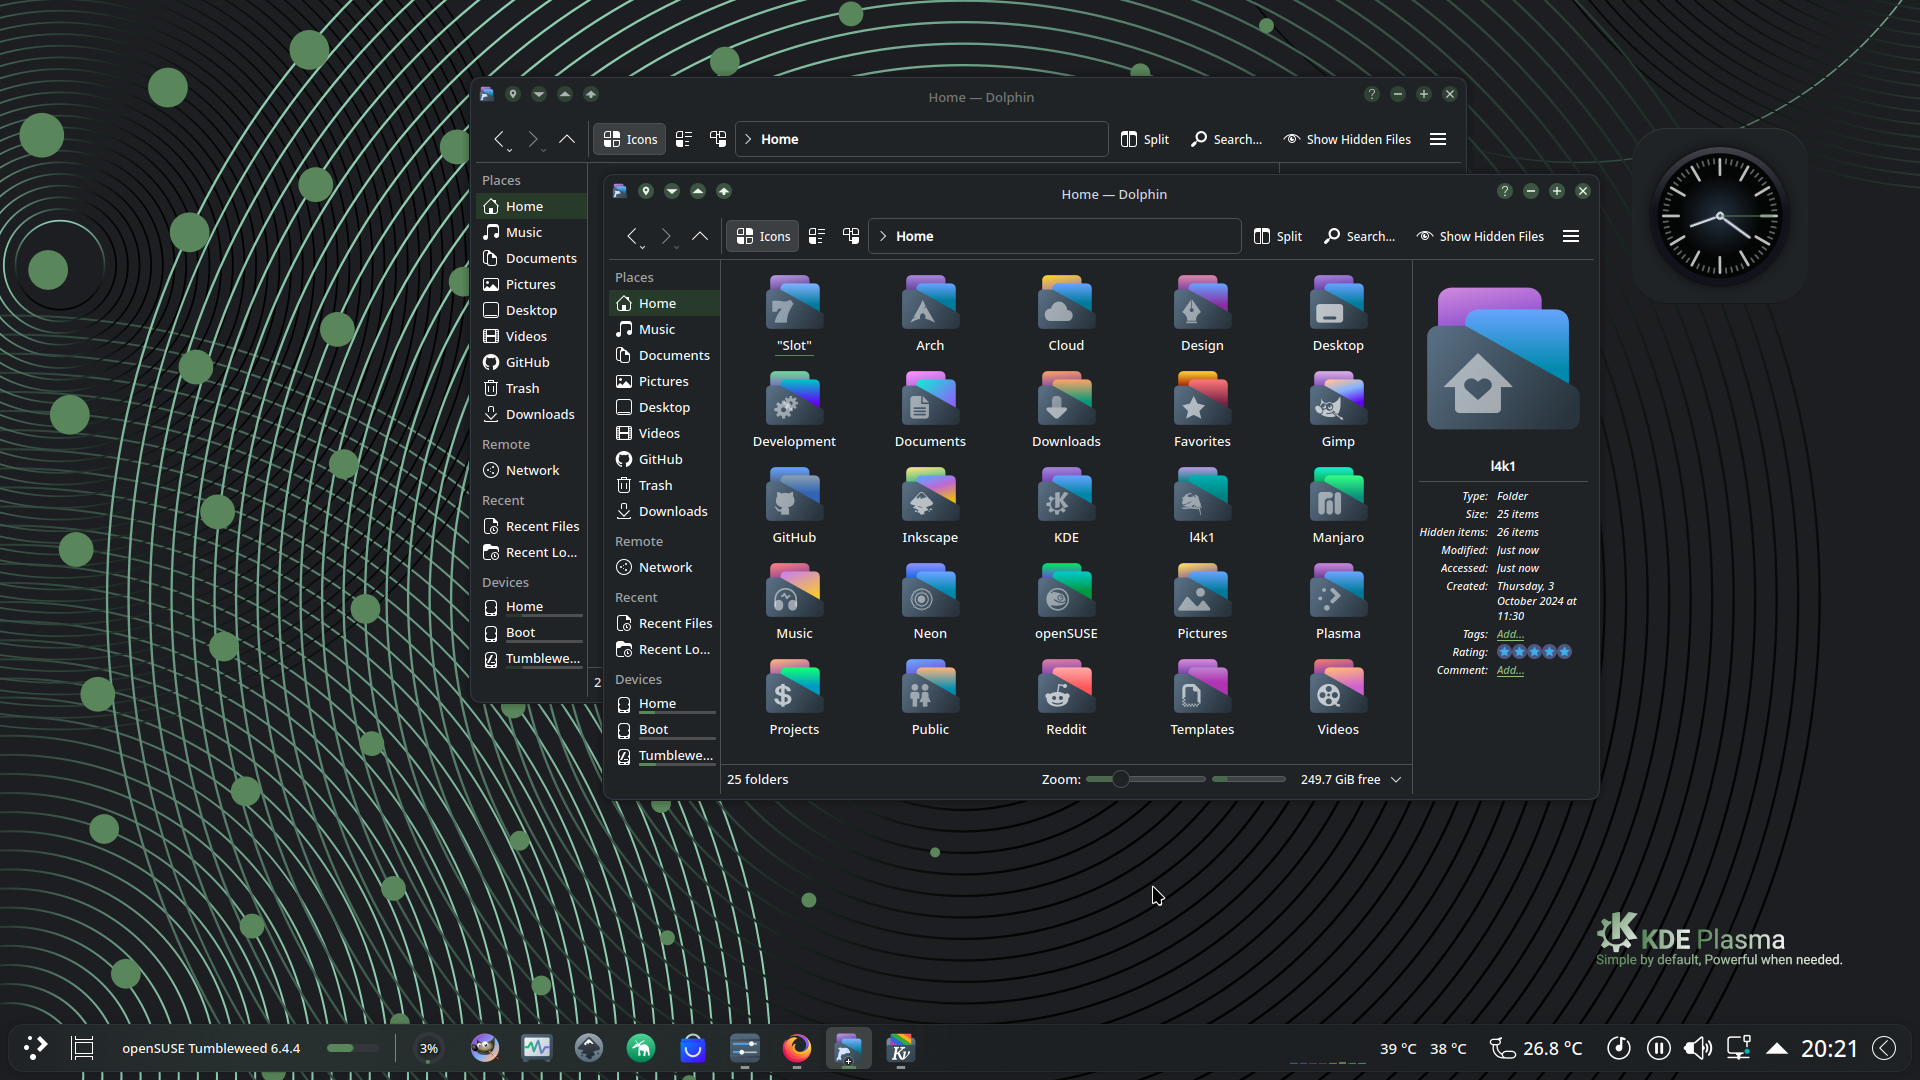Open the volume control in system tray
The image size is (1920, 1080).
1697,1048
